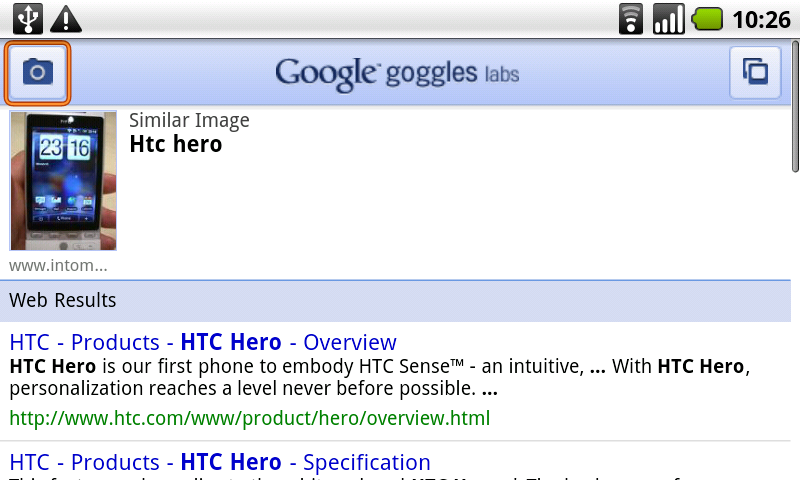Select the bold "Htc hero" result title
The width and height of the screenshot is (800, 480).
[x=176, y=144]
